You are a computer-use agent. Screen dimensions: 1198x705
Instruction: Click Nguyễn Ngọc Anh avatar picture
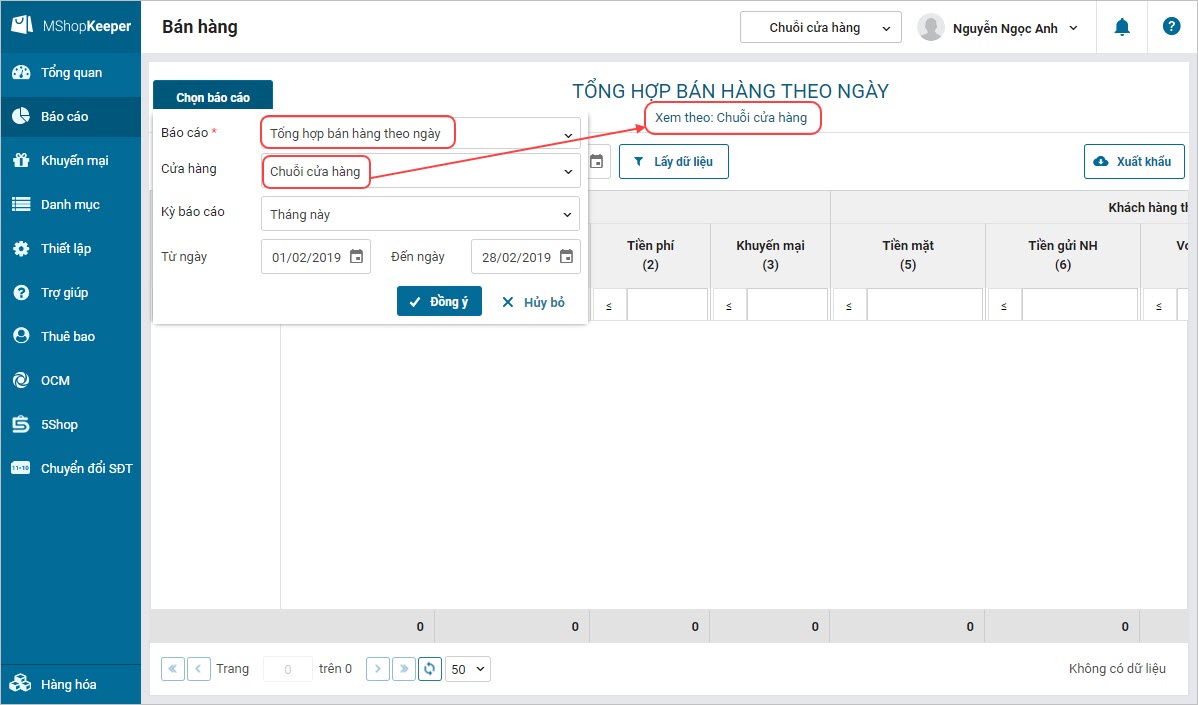[931, 27]
